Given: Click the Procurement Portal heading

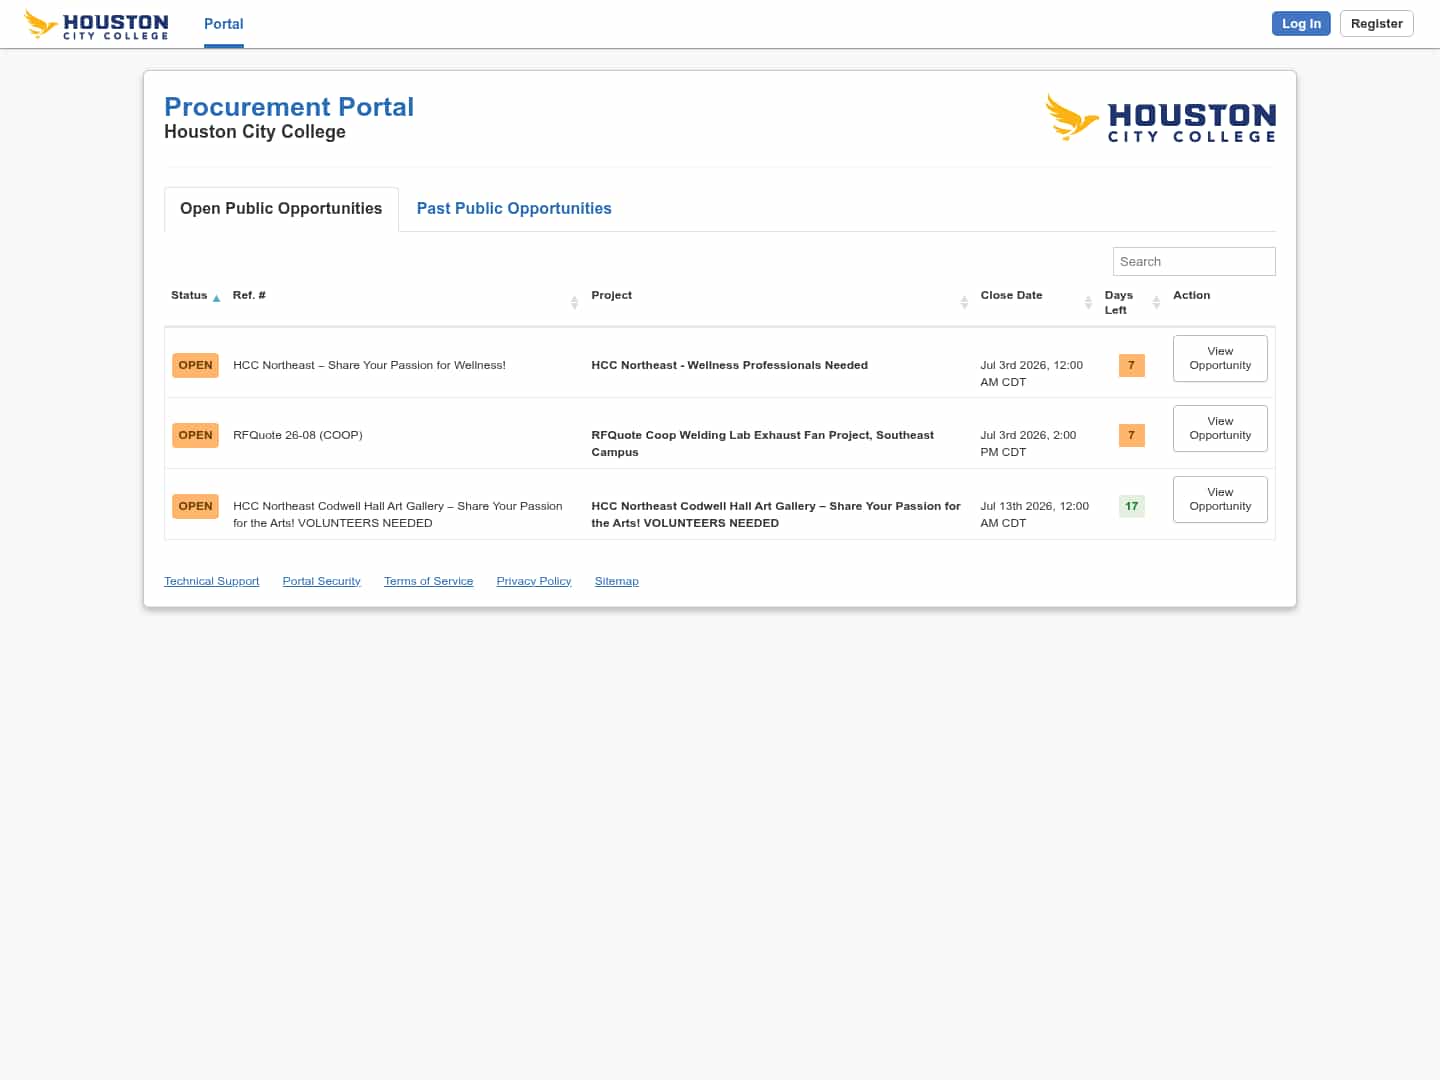Looking at the screenshot, I should click(x=289, y=107).
